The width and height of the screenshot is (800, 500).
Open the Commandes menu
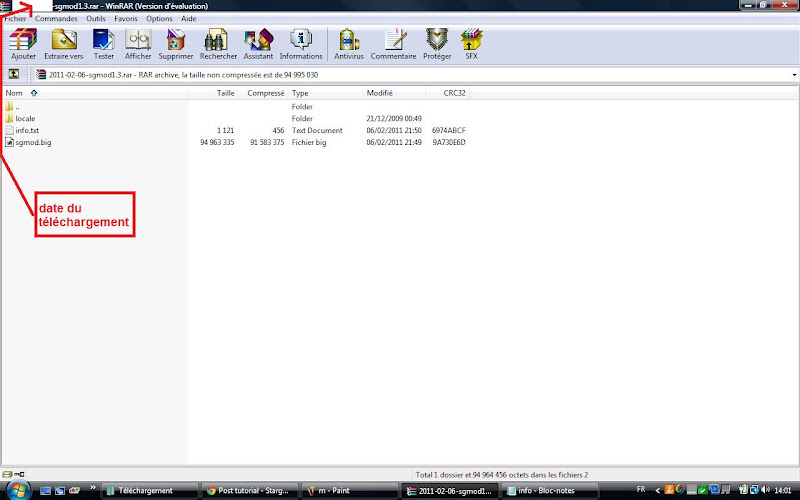[56, 18]
